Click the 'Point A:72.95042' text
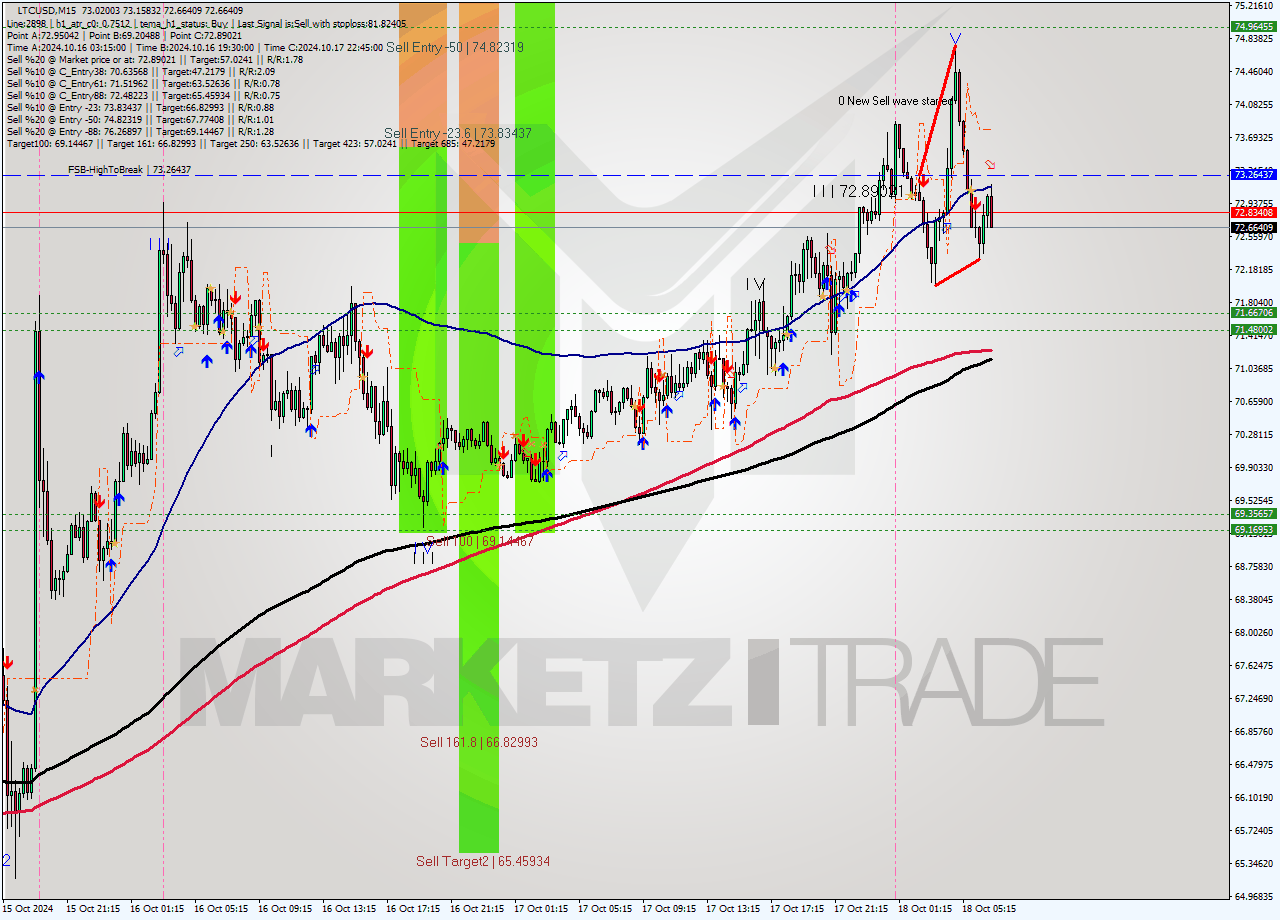 (42, 35)
